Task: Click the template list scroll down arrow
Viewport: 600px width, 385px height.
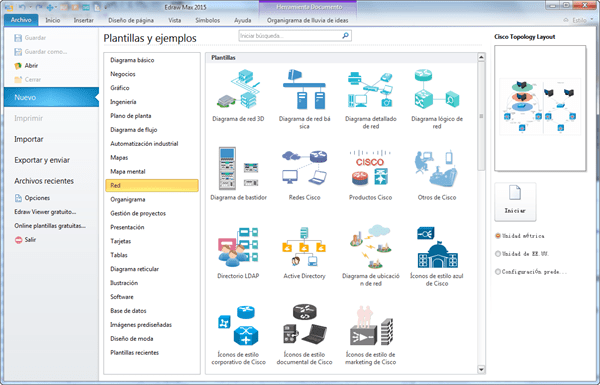Action: 481,369
